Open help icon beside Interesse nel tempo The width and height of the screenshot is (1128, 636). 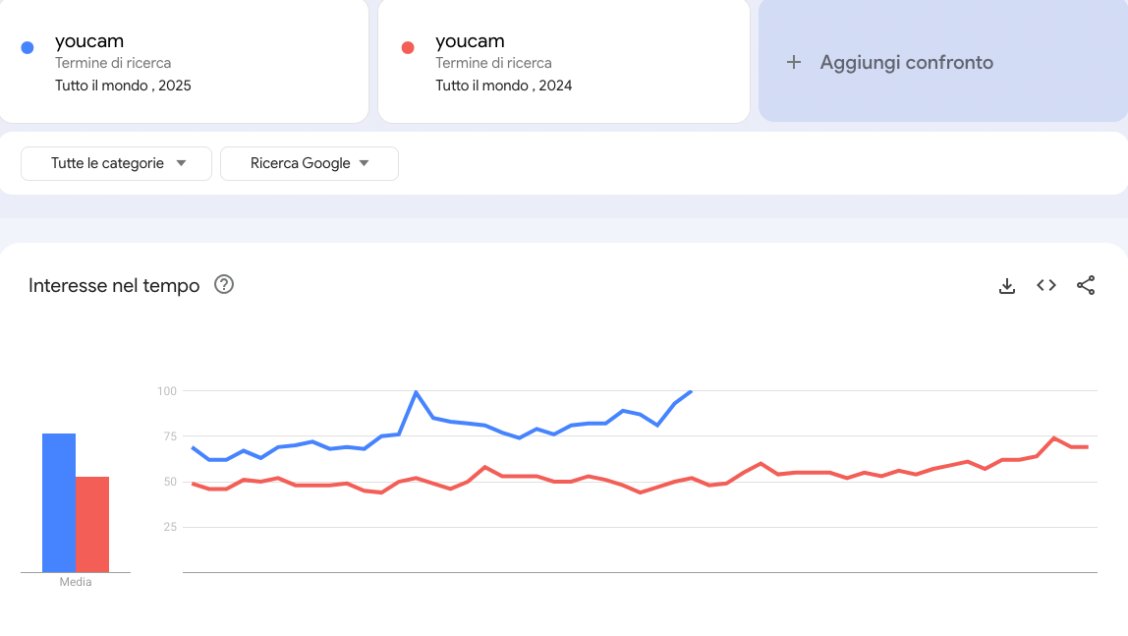pyautogui.click(x=224, y=285)
